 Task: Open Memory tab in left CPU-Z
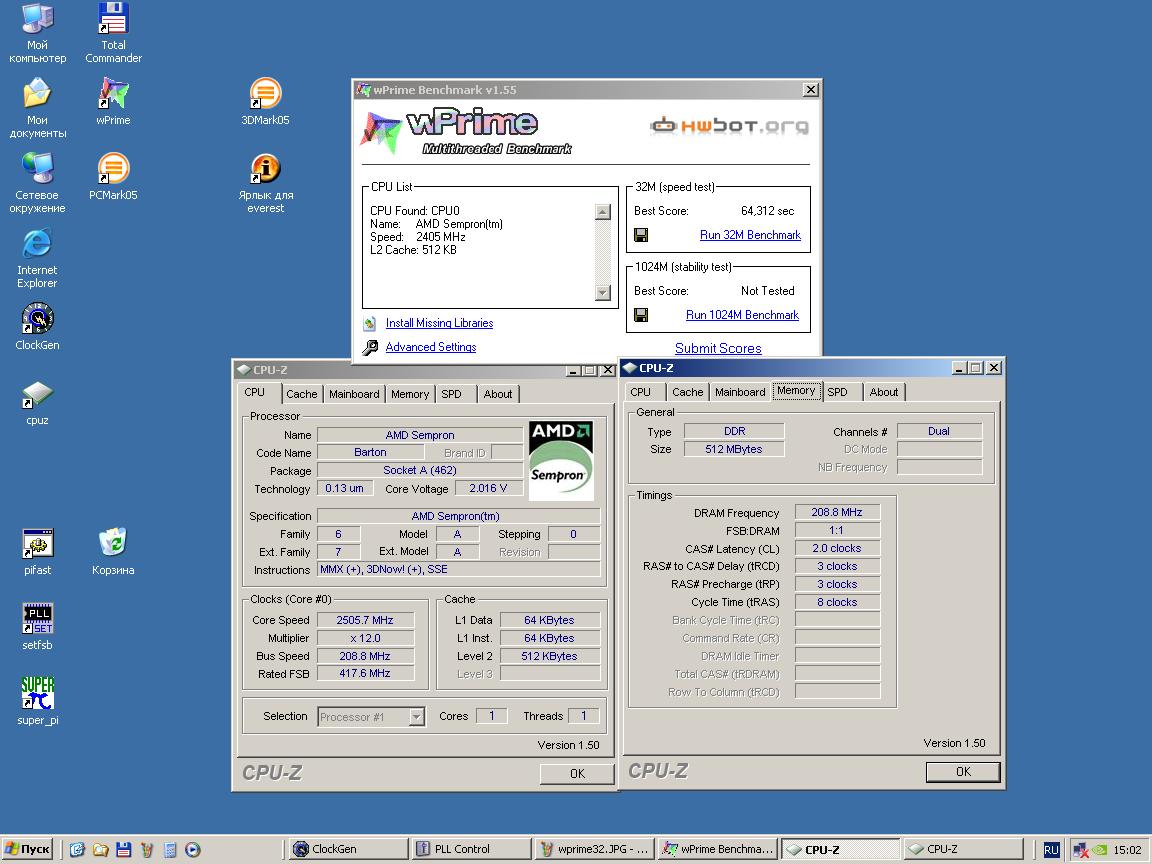(410, 394)
